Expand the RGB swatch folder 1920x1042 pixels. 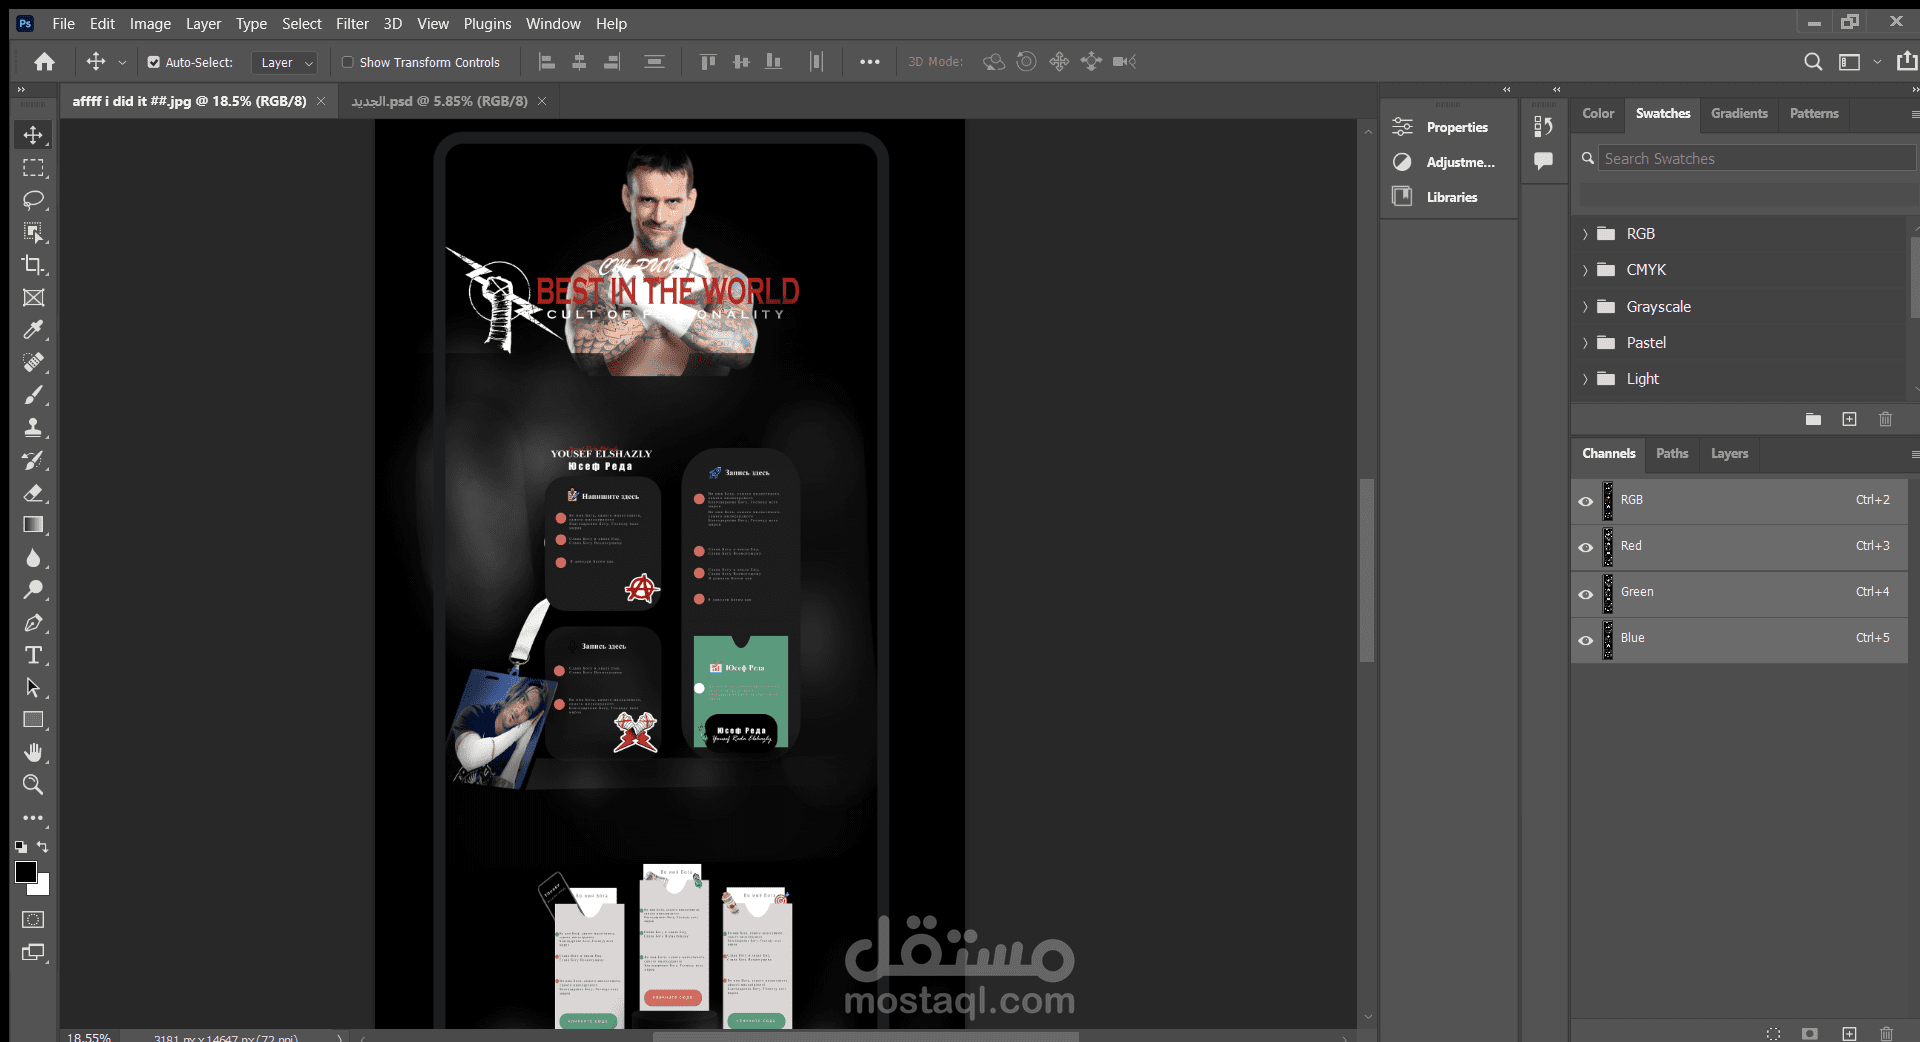click(1585, 234)
